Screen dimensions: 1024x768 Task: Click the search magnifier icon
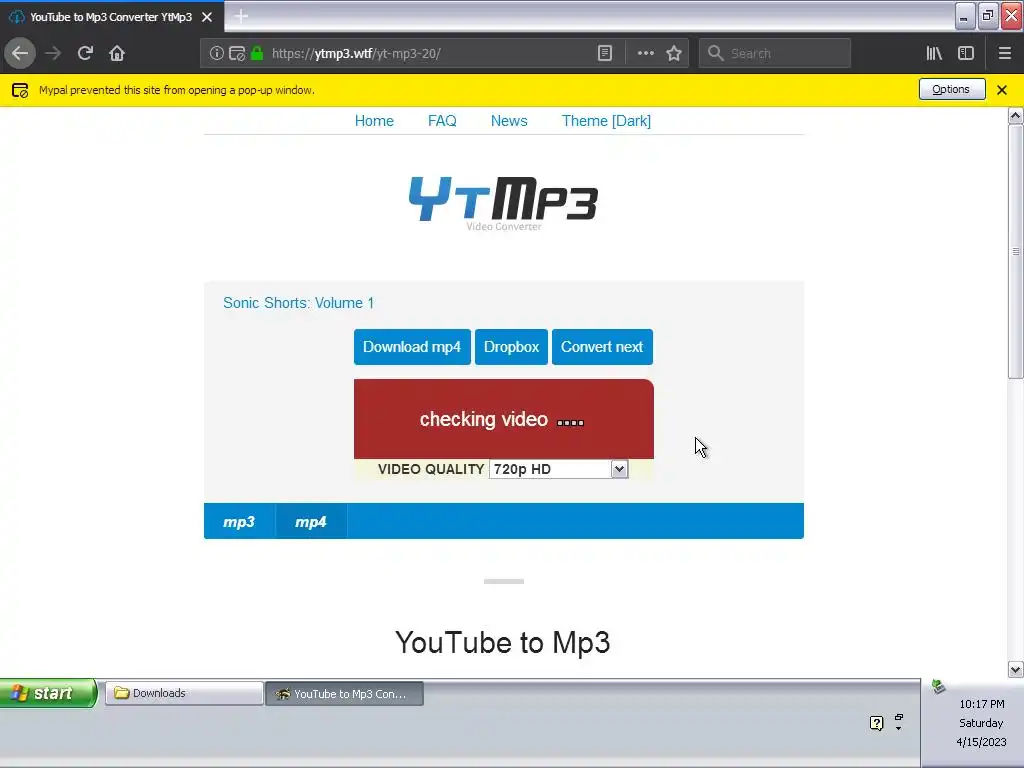click(x=716, y=53)
